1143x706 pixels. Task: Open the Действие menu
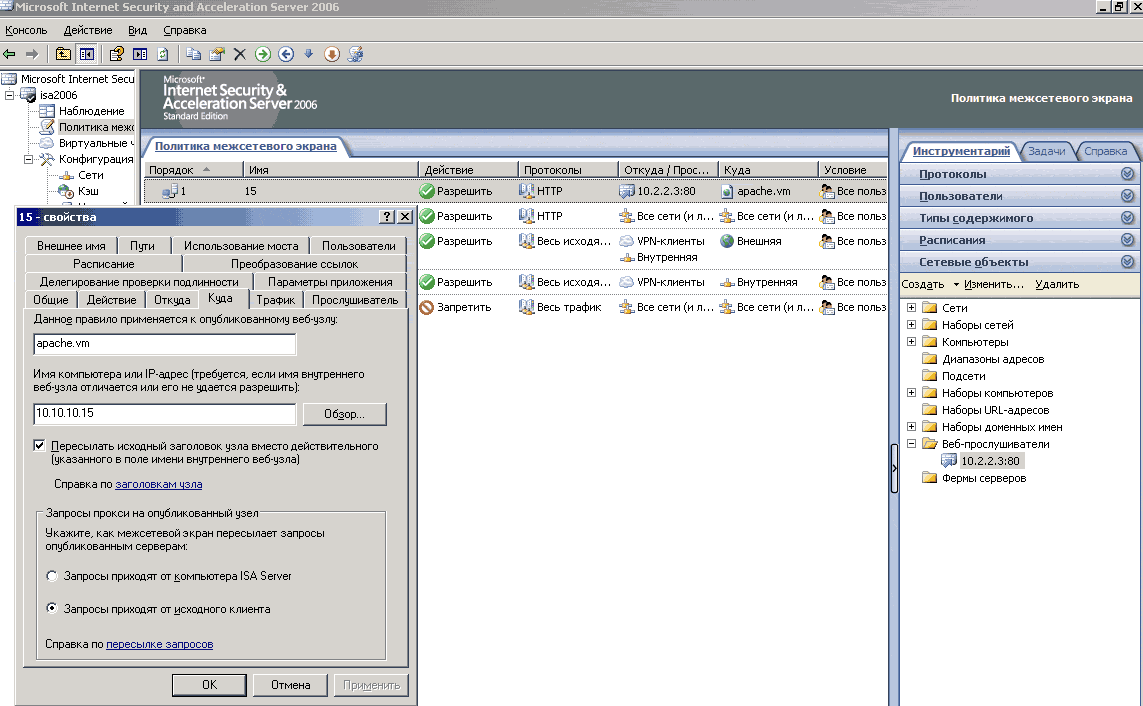[x=88, y=30]
